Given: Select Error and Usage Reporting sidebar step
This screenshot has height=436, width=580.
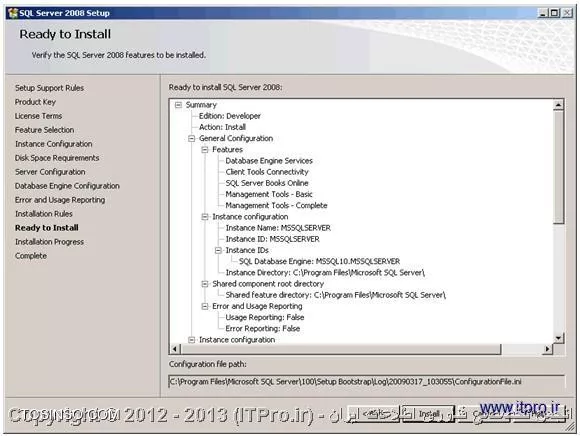Looking at the screenshot, I should click(x=60, y=200).
